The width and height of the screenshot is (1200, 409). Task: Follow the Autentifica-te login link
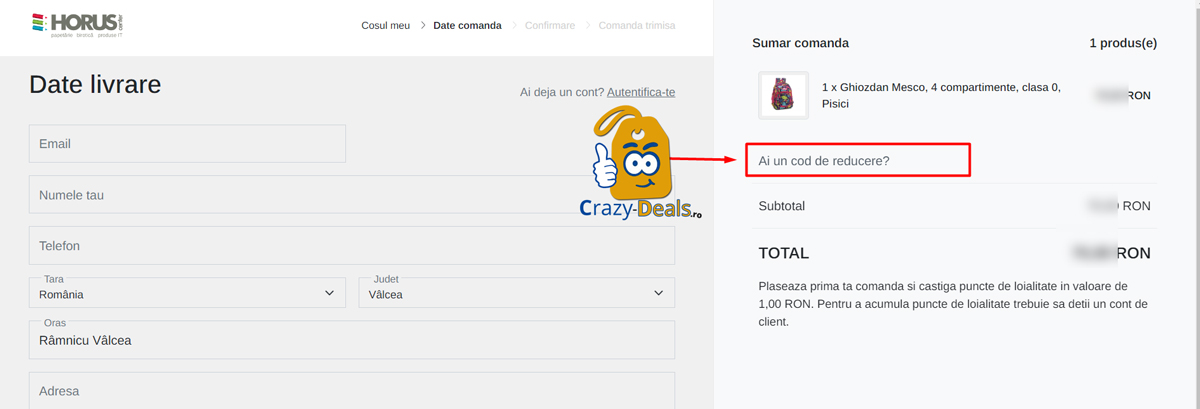[641, 92]
